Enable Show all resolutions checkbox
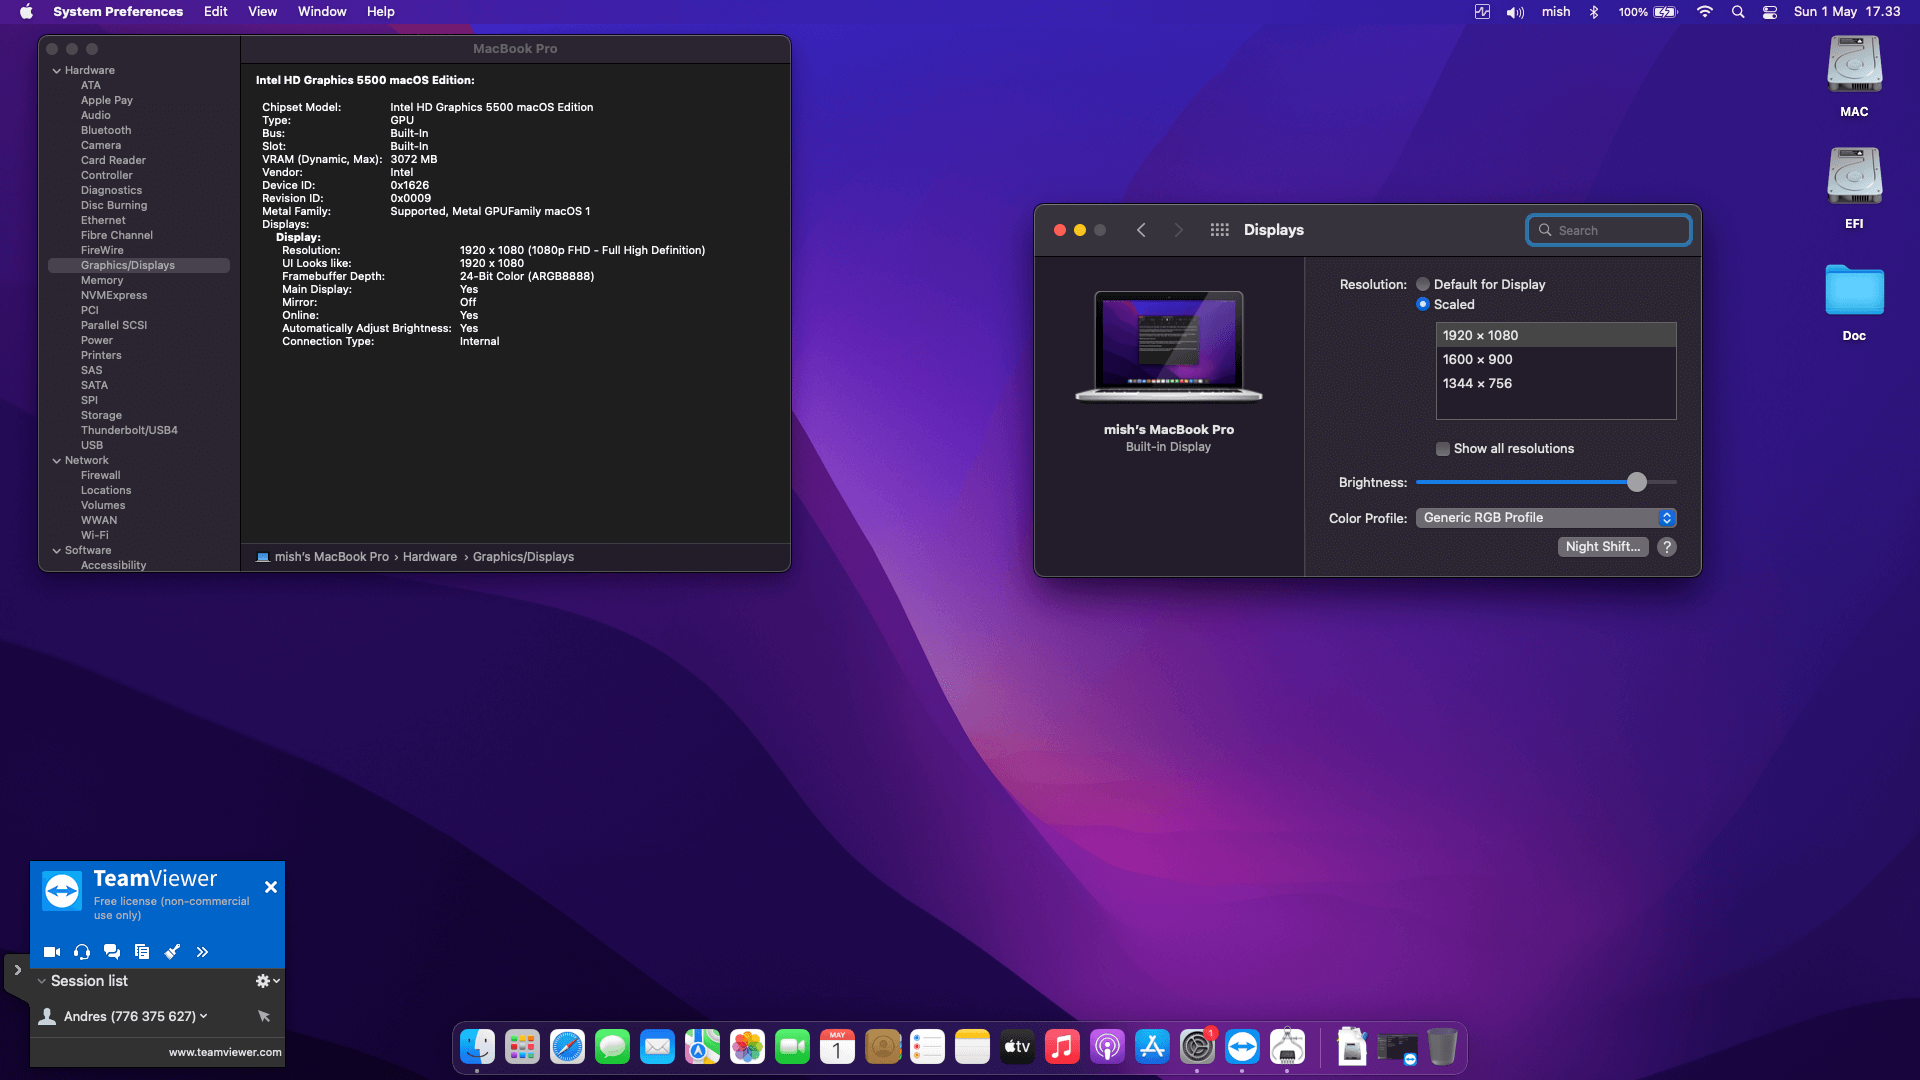This screenshot has height=1080, width=1920. 1442,449
